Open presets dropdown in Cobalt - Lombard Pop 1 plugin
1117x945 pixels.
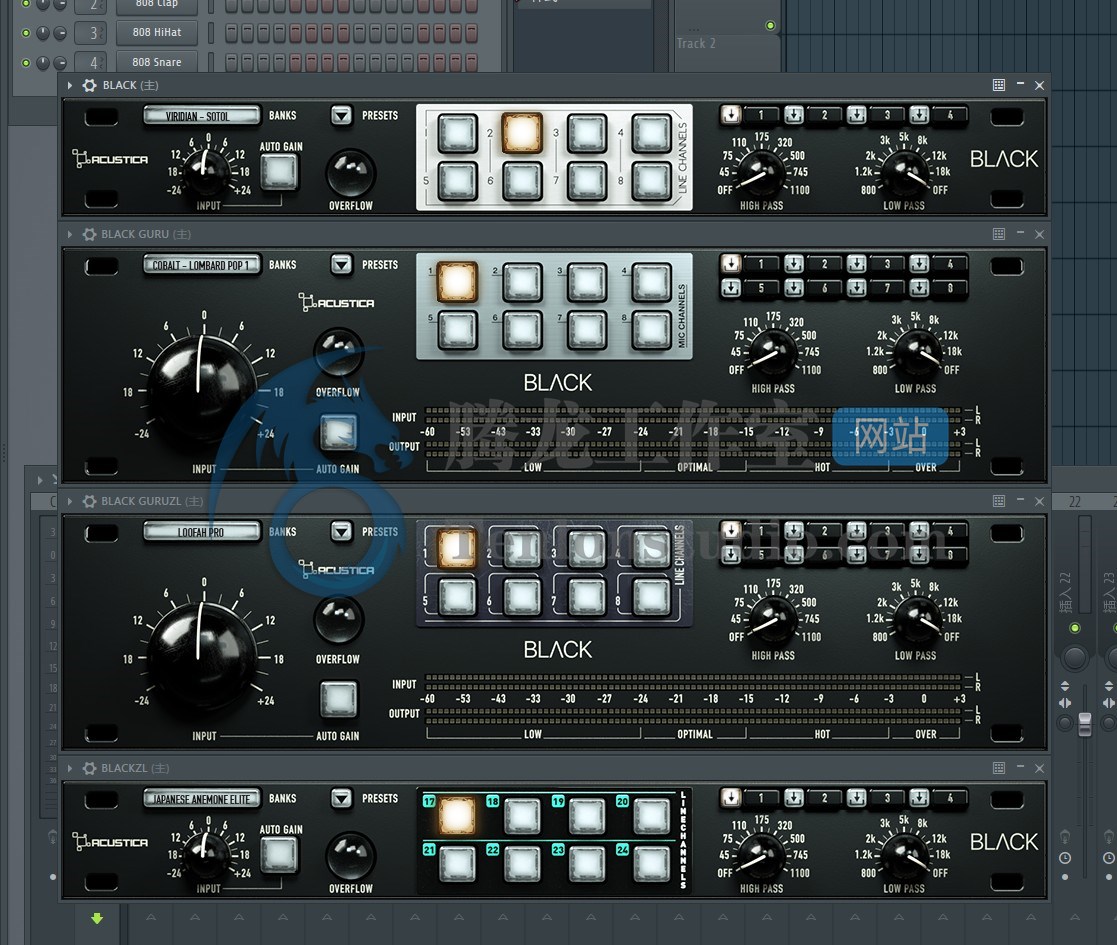pos(341,264)
